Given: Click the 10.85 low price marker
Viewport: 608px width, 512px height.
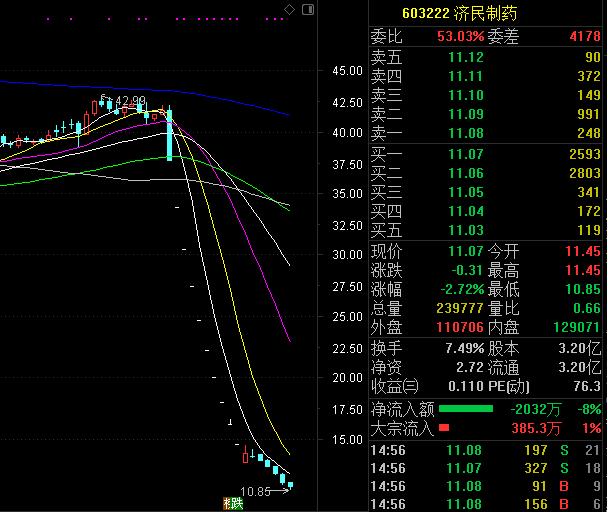Looking at the screenshot, I should 257,492.
